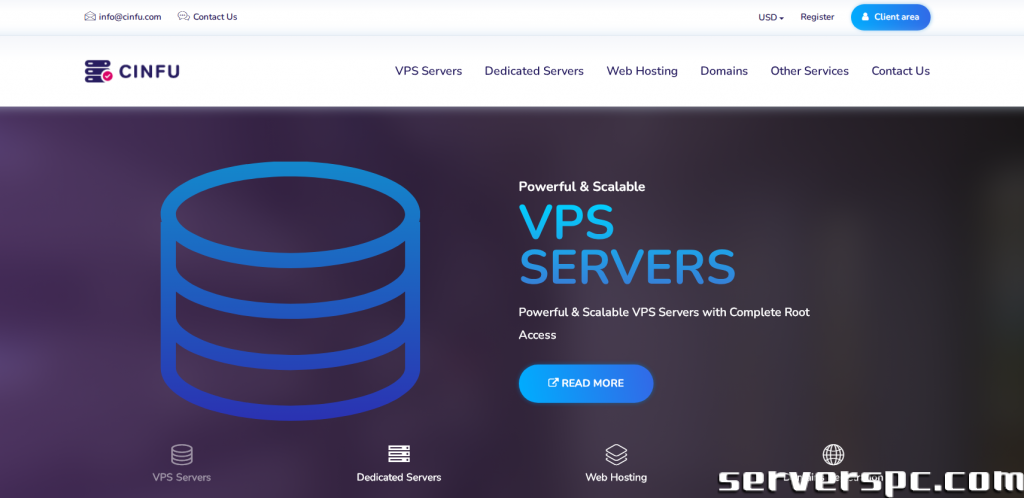1024x498 pixels.
Task: Click the chat bubbles icon in top bar
Action: [183, 17]
